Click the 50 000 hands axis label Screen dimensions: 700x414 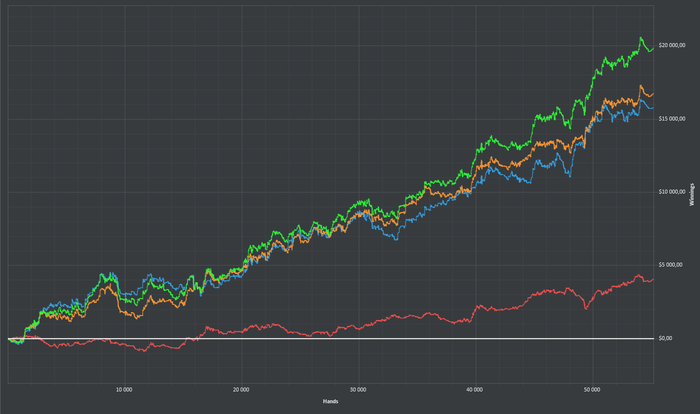pos(592,390)
